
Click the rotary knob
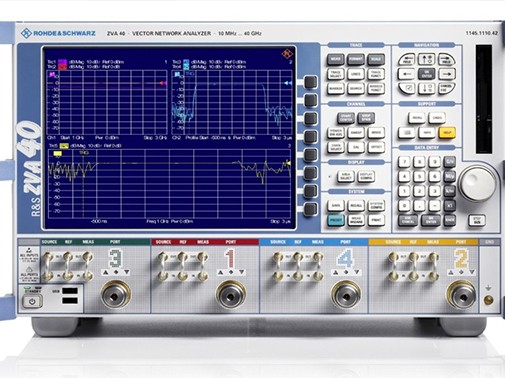478,183
